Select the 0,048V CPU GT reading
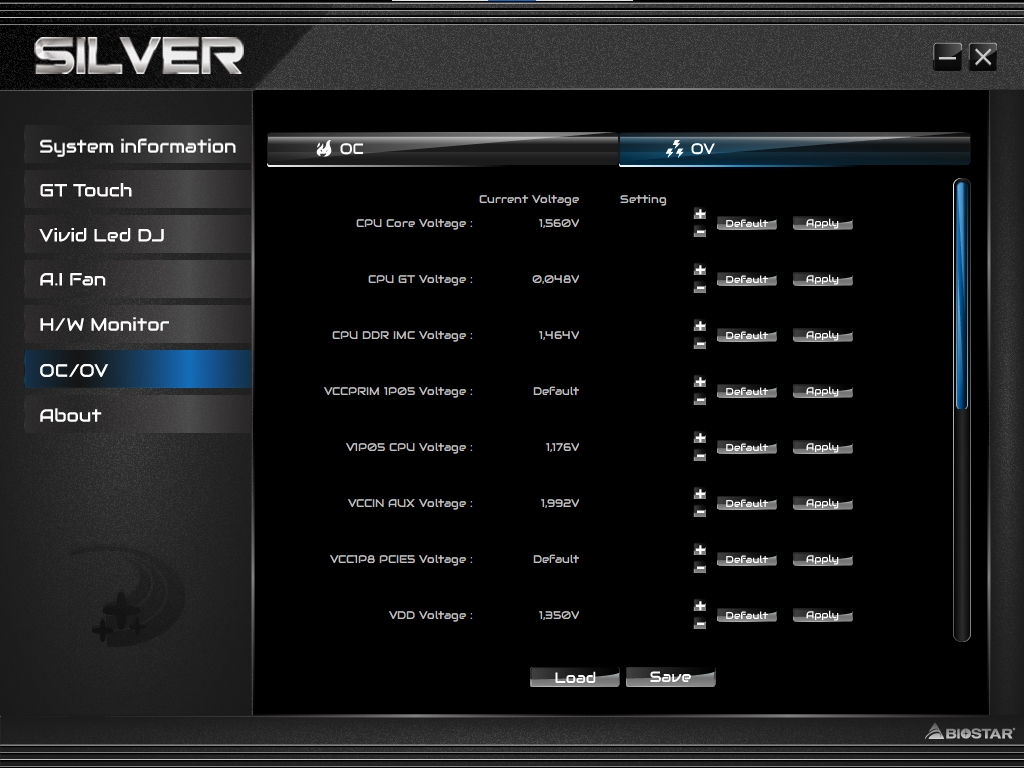 556,280
